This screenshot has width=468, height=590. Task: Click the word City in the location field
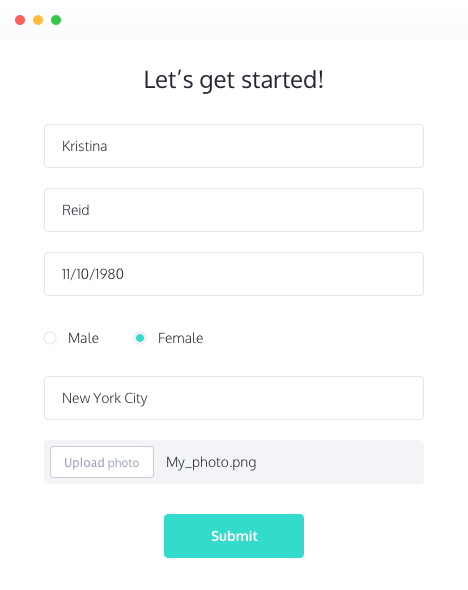click(136, 398)
